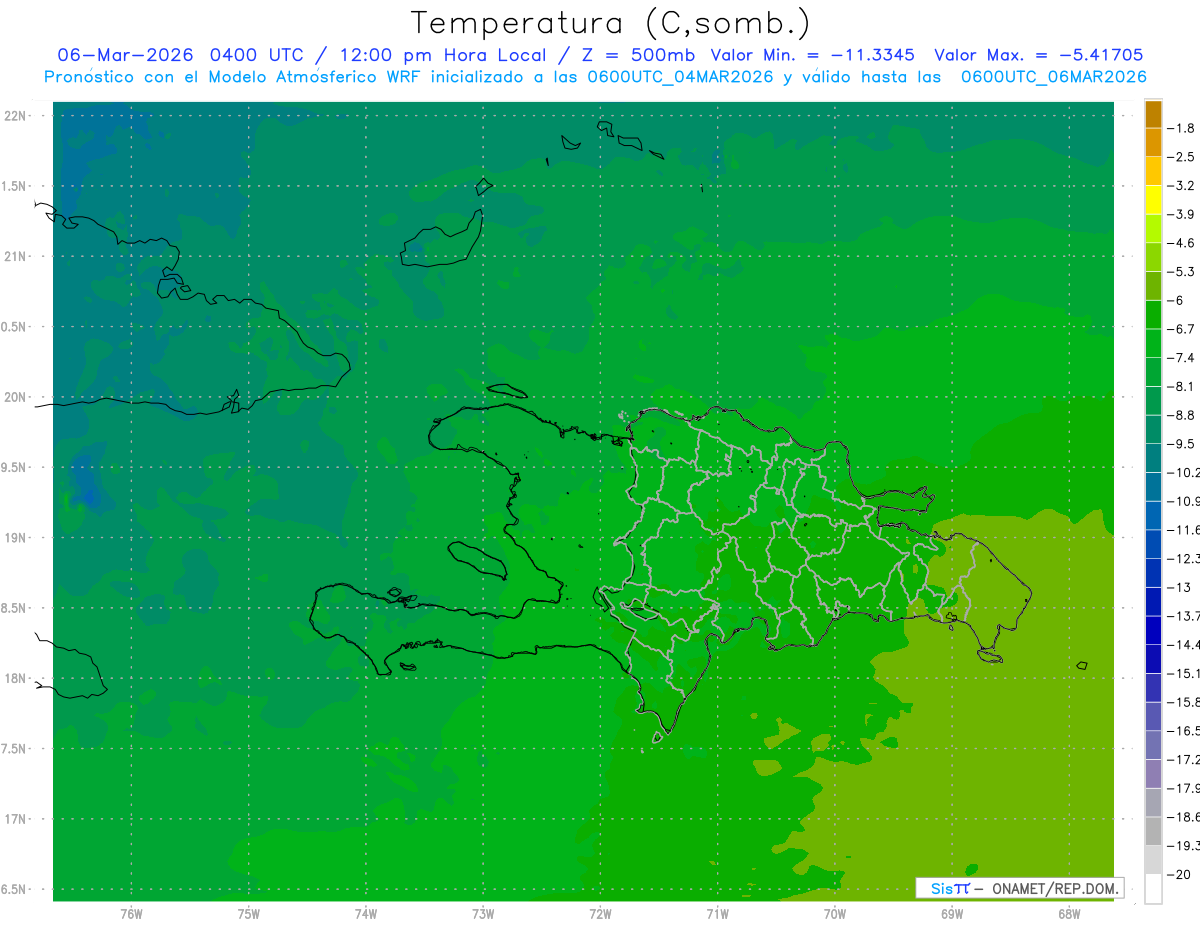This screenshot has height=927, width=1200.
Task: Click the '-4.6' color scale value
Action: pyautogui.click(x=1182, y=243)
